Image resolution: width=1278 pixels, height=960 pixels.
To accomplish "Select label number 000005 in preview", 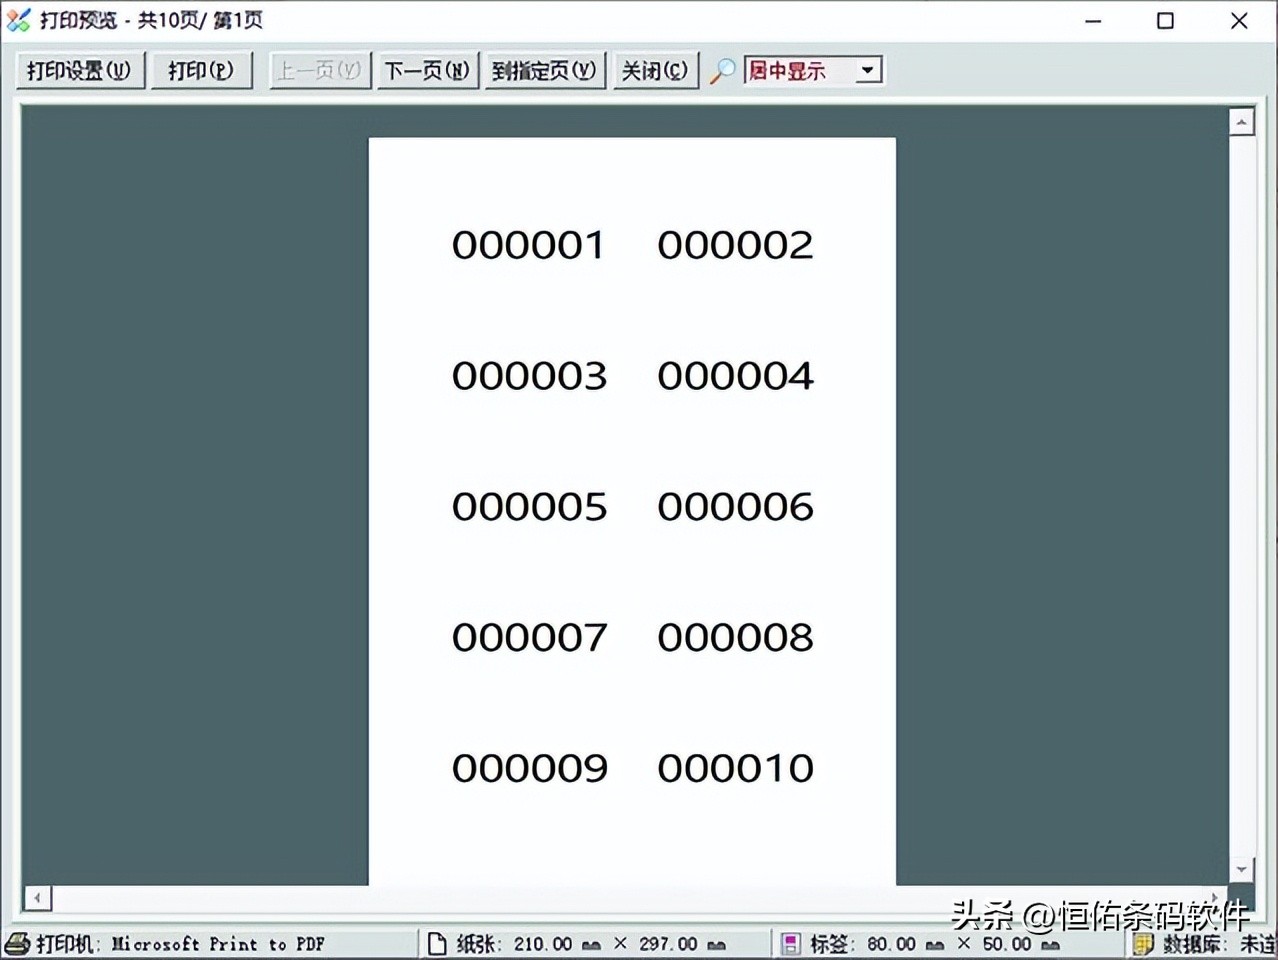I will pyautogui.click(x=529, y=507).
